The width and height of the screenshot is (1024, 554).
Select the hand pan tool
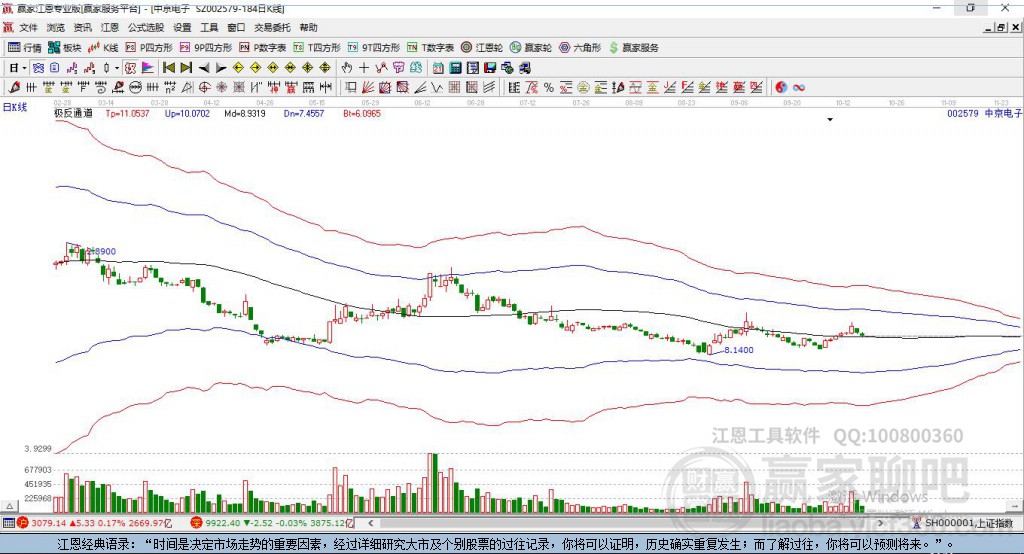pyautogui.click(x=346, y=68)
